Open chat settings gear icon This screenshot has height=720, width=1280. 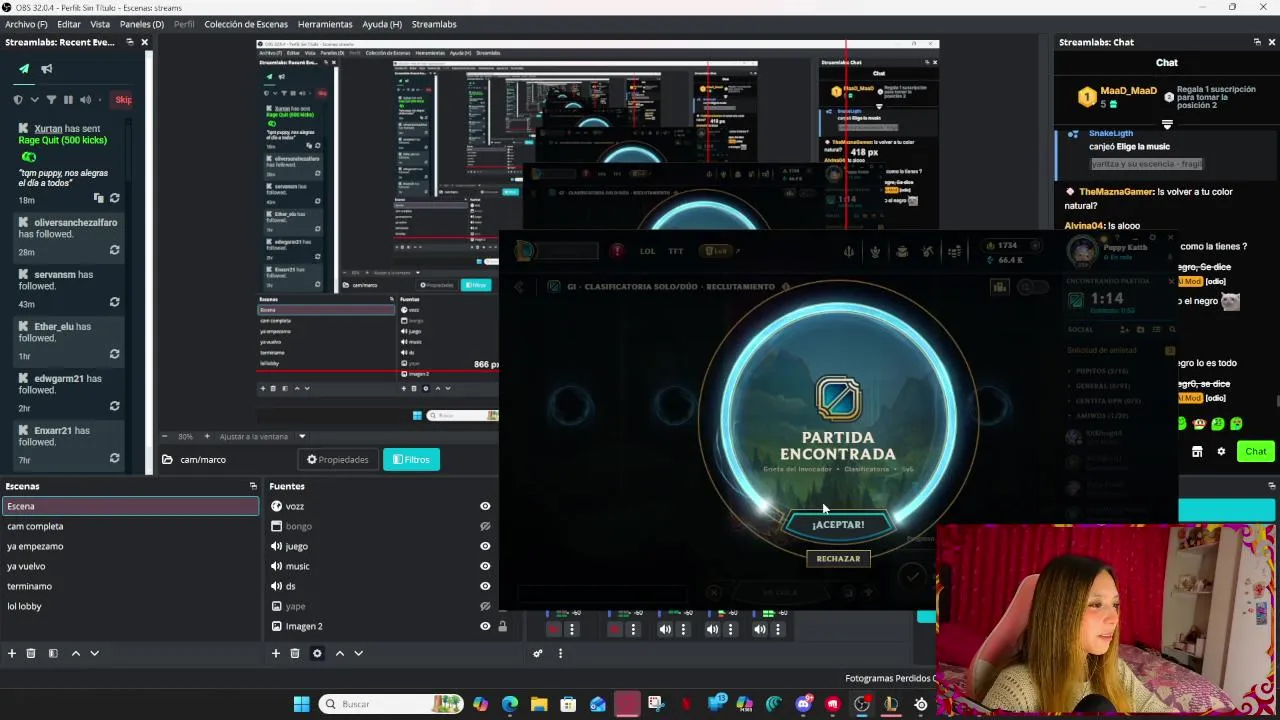pyautogui.click(x=1221, y=451)
